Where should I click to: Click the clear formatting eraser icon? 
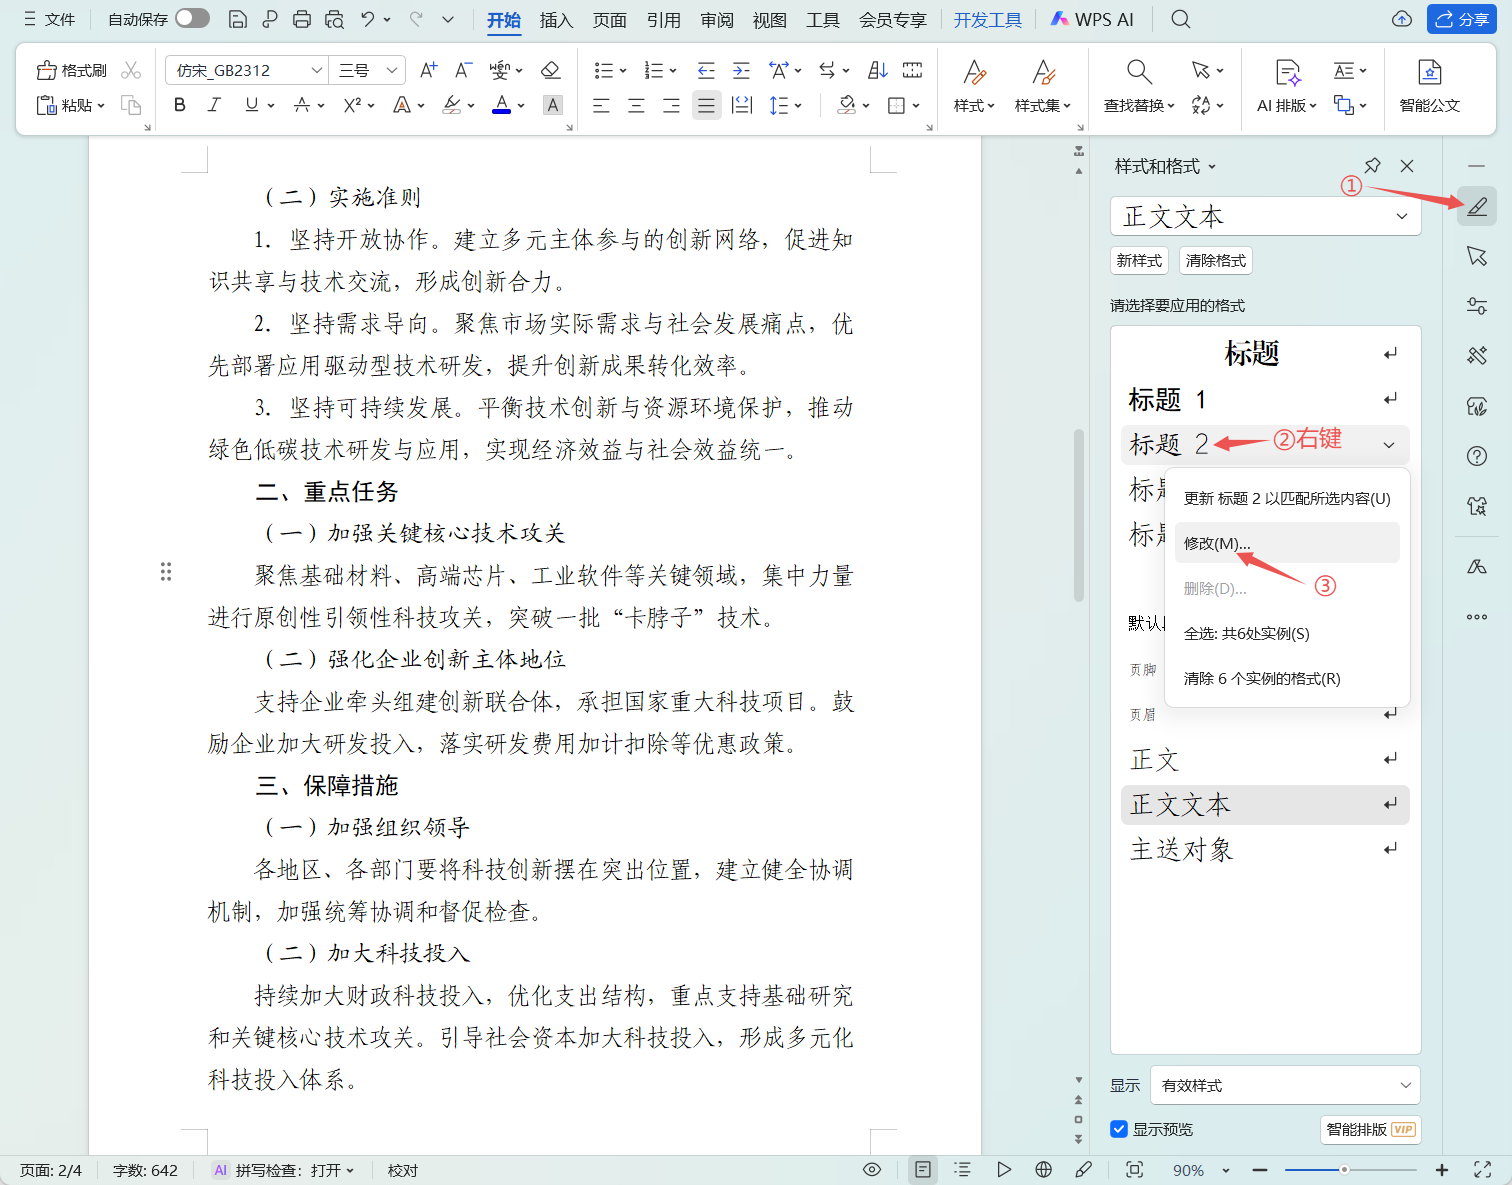click(550, 70)
